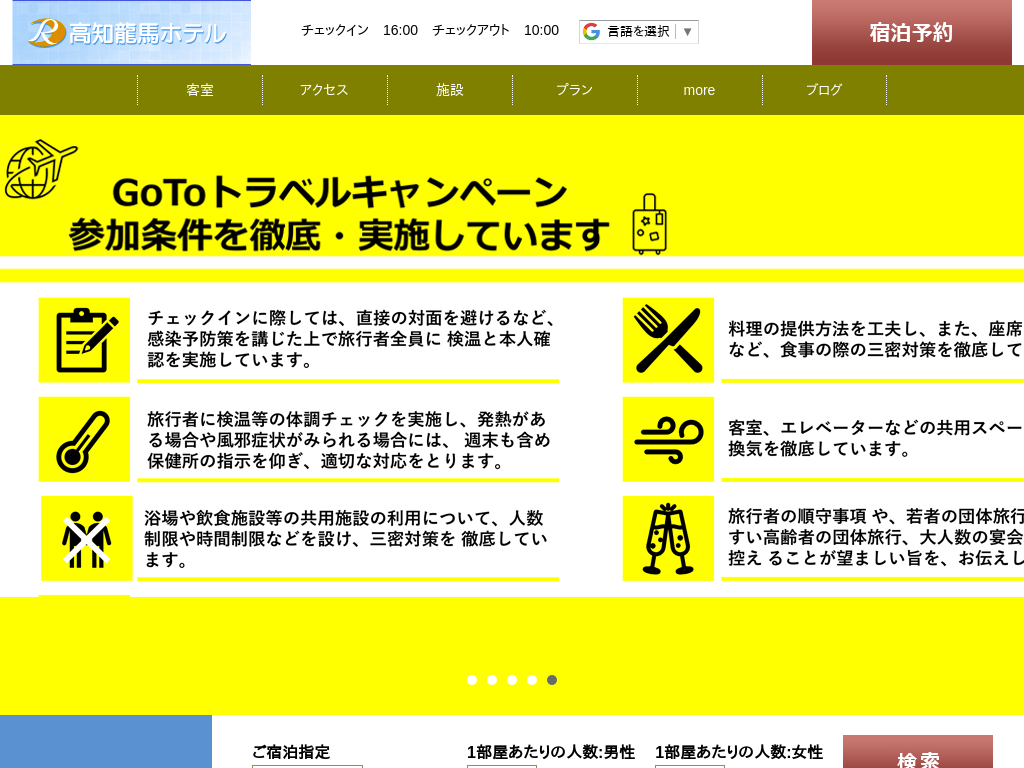This screenshot has width=1024, height=768.
Task: Select the fifth active slider dot
Action: [x=552, y=680]
